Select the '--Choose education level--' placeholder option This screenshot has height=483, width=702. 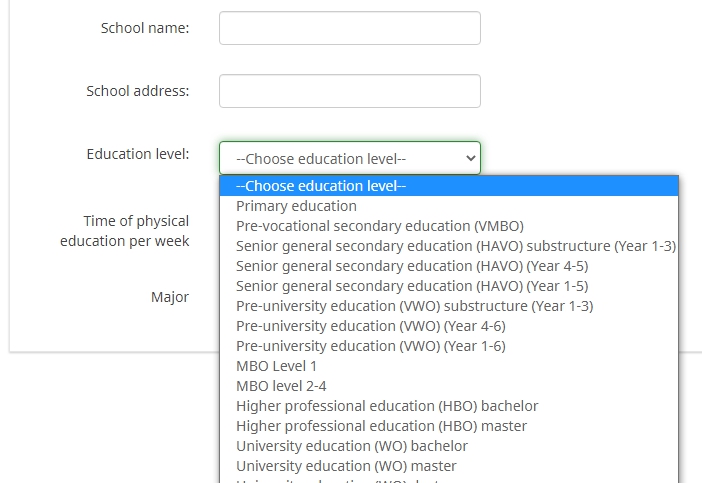[x=321, y=186]
